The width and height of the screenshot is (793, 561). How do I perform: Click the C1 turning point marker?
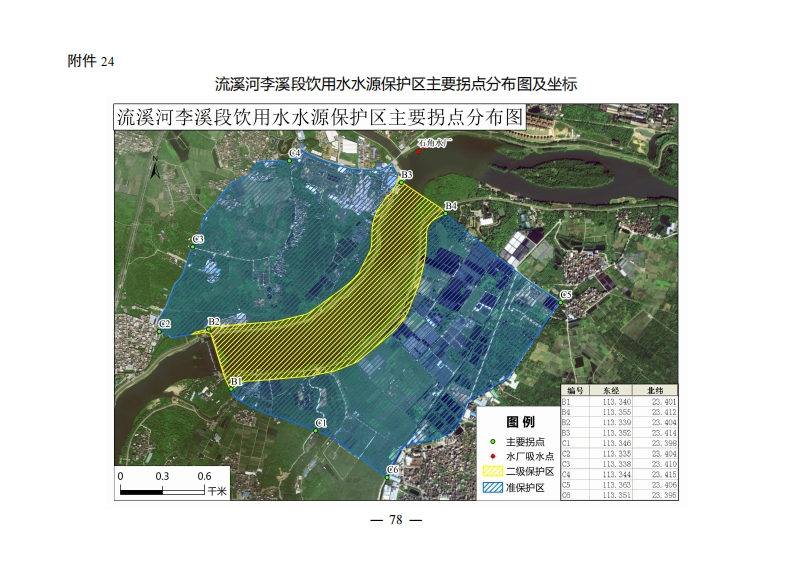318,430
